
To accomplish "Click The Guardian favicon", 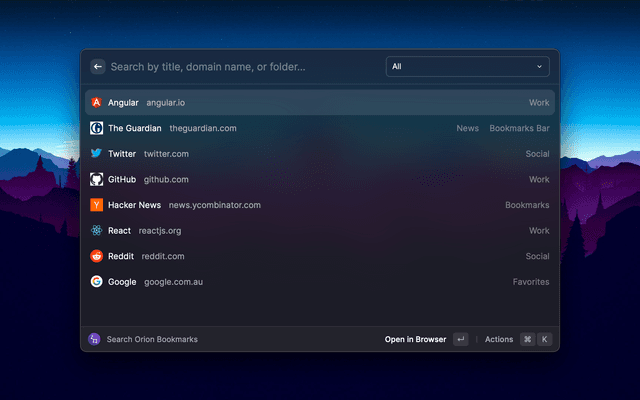I will (x=97, y=128).
